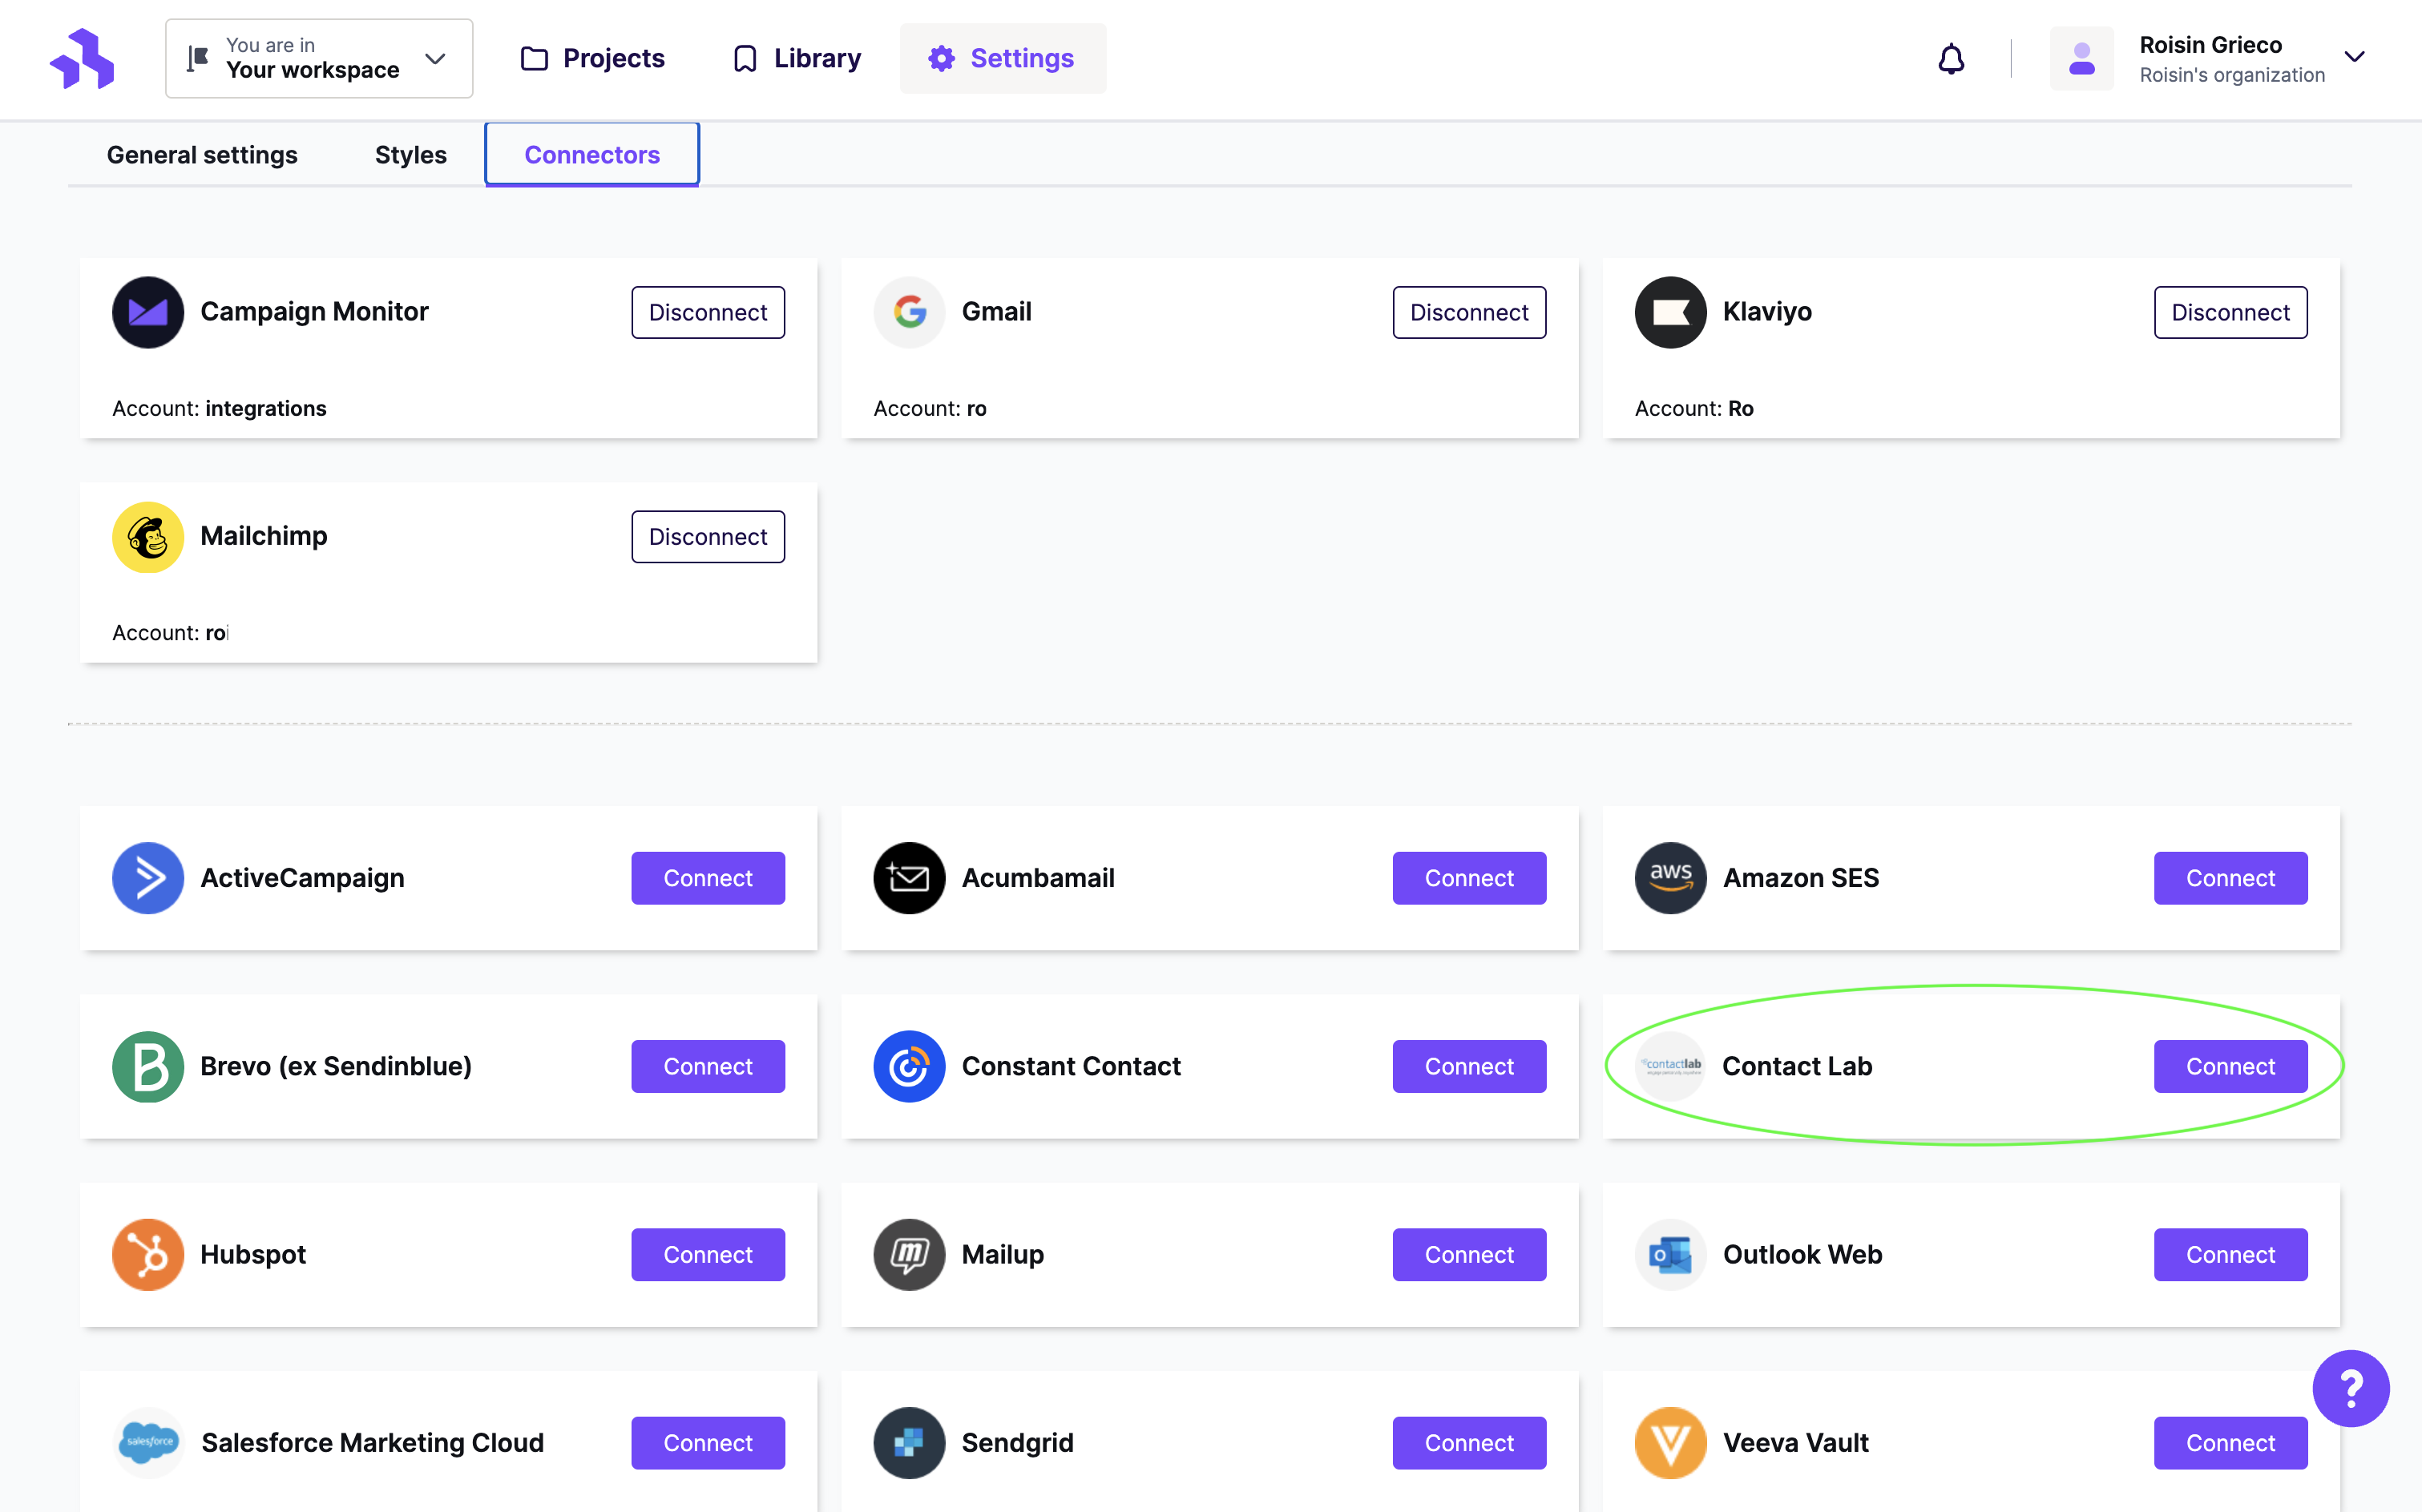Disconnect the Gmail account
2422x1512 pixels.
(1469, 312)
